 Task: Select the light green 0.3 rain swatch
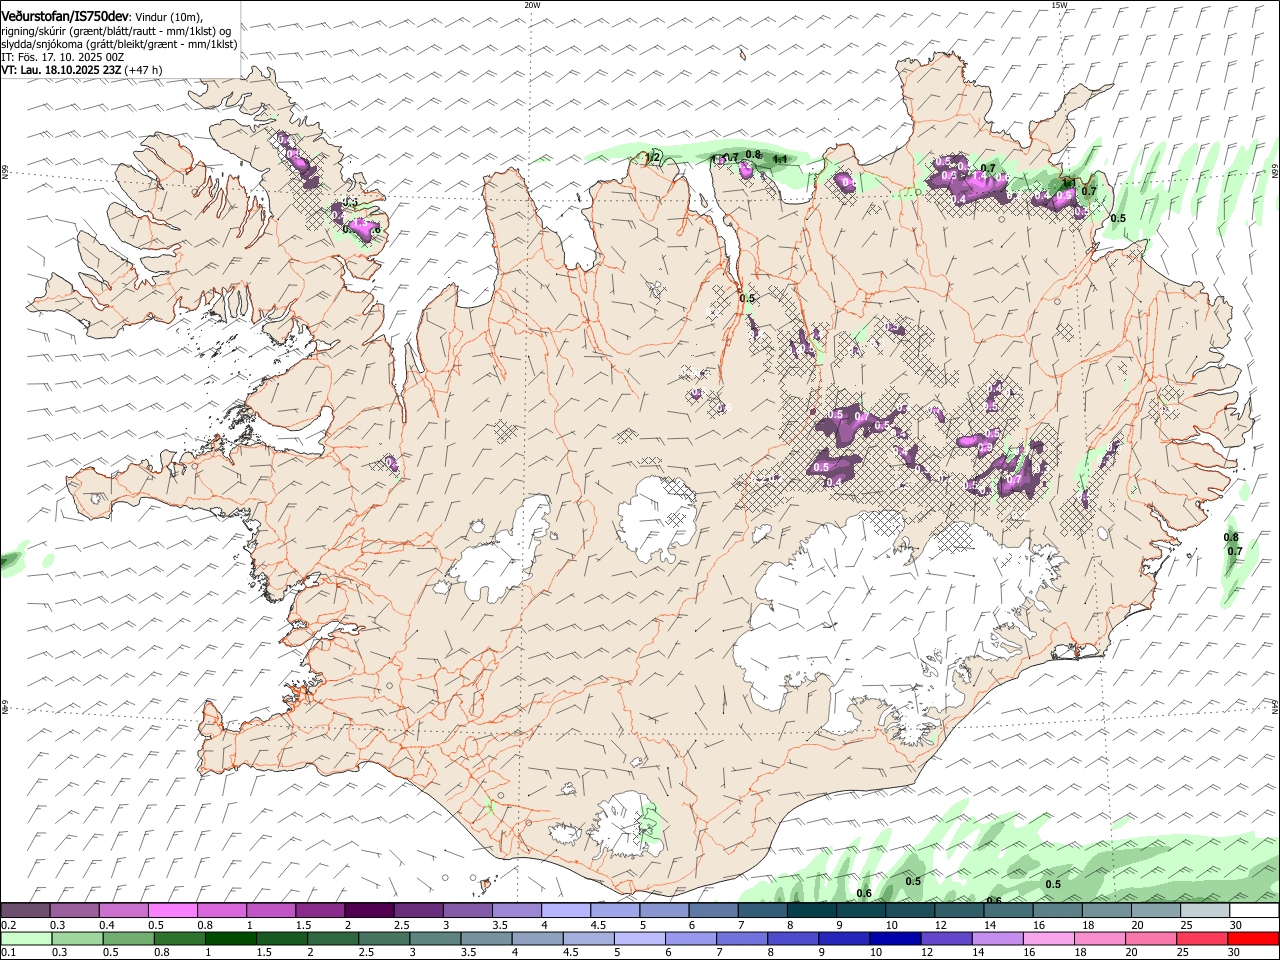point(77,939)
